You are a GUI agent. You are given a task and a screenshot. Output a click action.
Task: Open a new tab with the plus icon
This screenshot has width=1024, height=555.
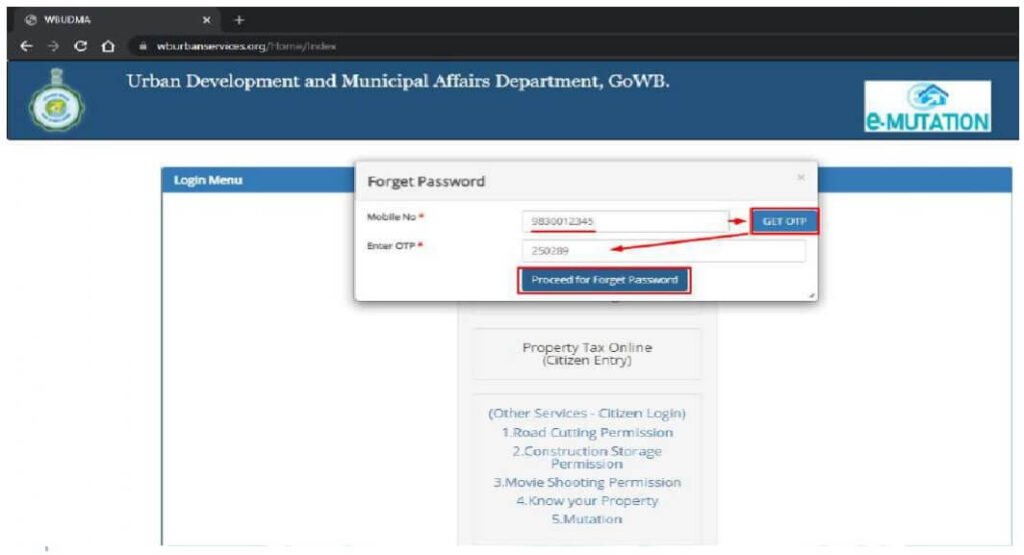click(x=239, y=20)
